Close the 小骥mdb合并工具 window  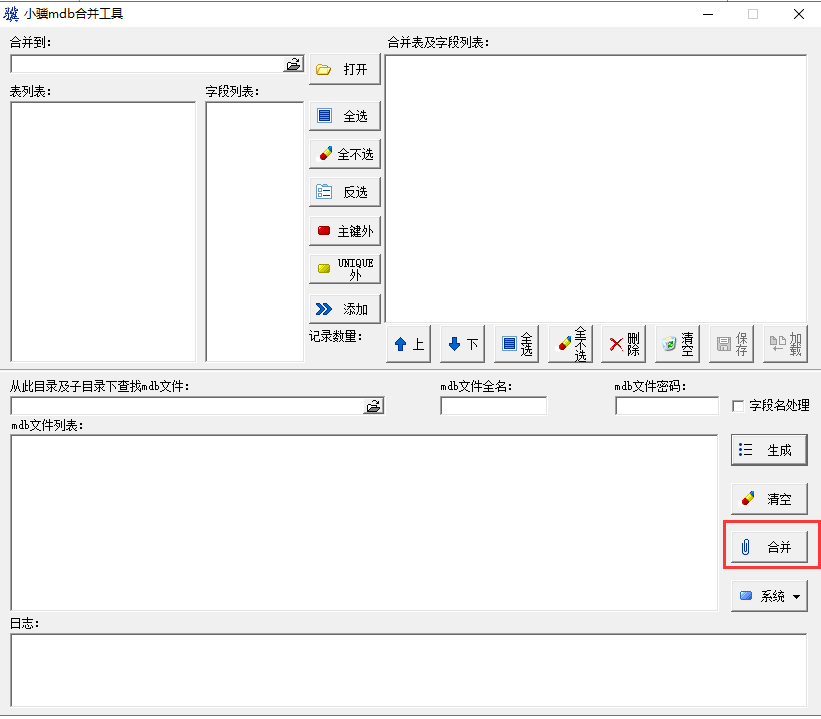click(x=798, y=14)
